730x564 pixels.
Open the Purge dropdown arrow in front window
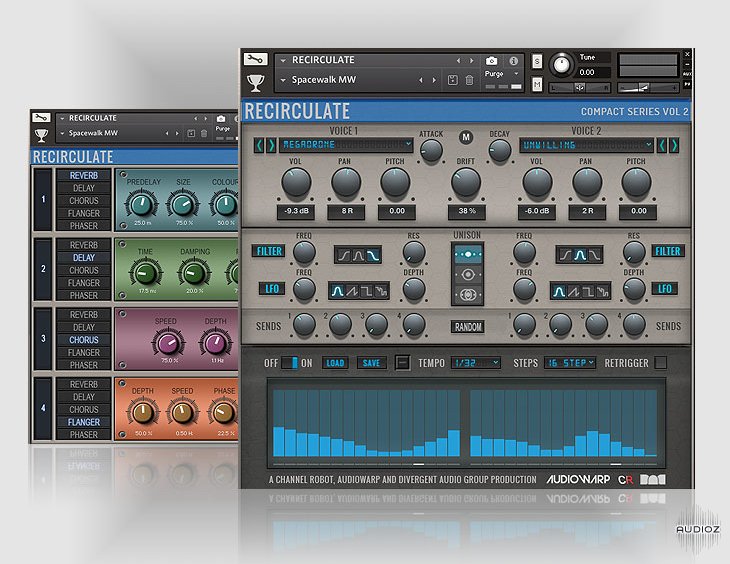click(x=516, y=74)
